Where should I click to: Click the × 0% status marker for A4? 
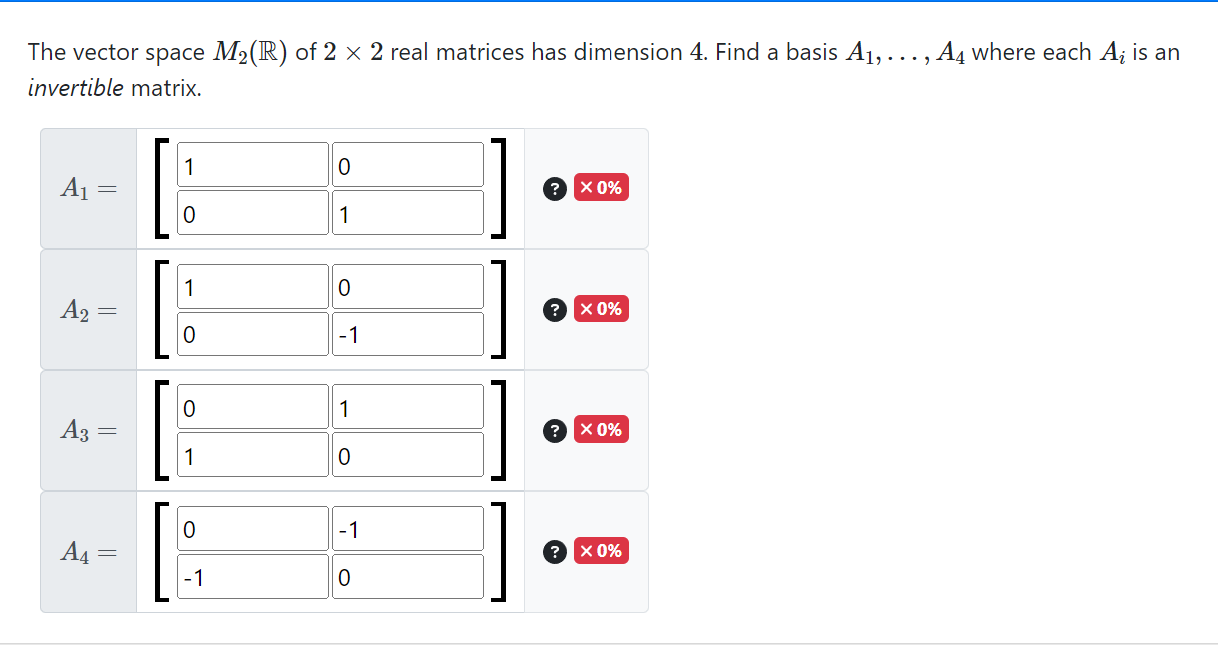[x=600, y=552]
